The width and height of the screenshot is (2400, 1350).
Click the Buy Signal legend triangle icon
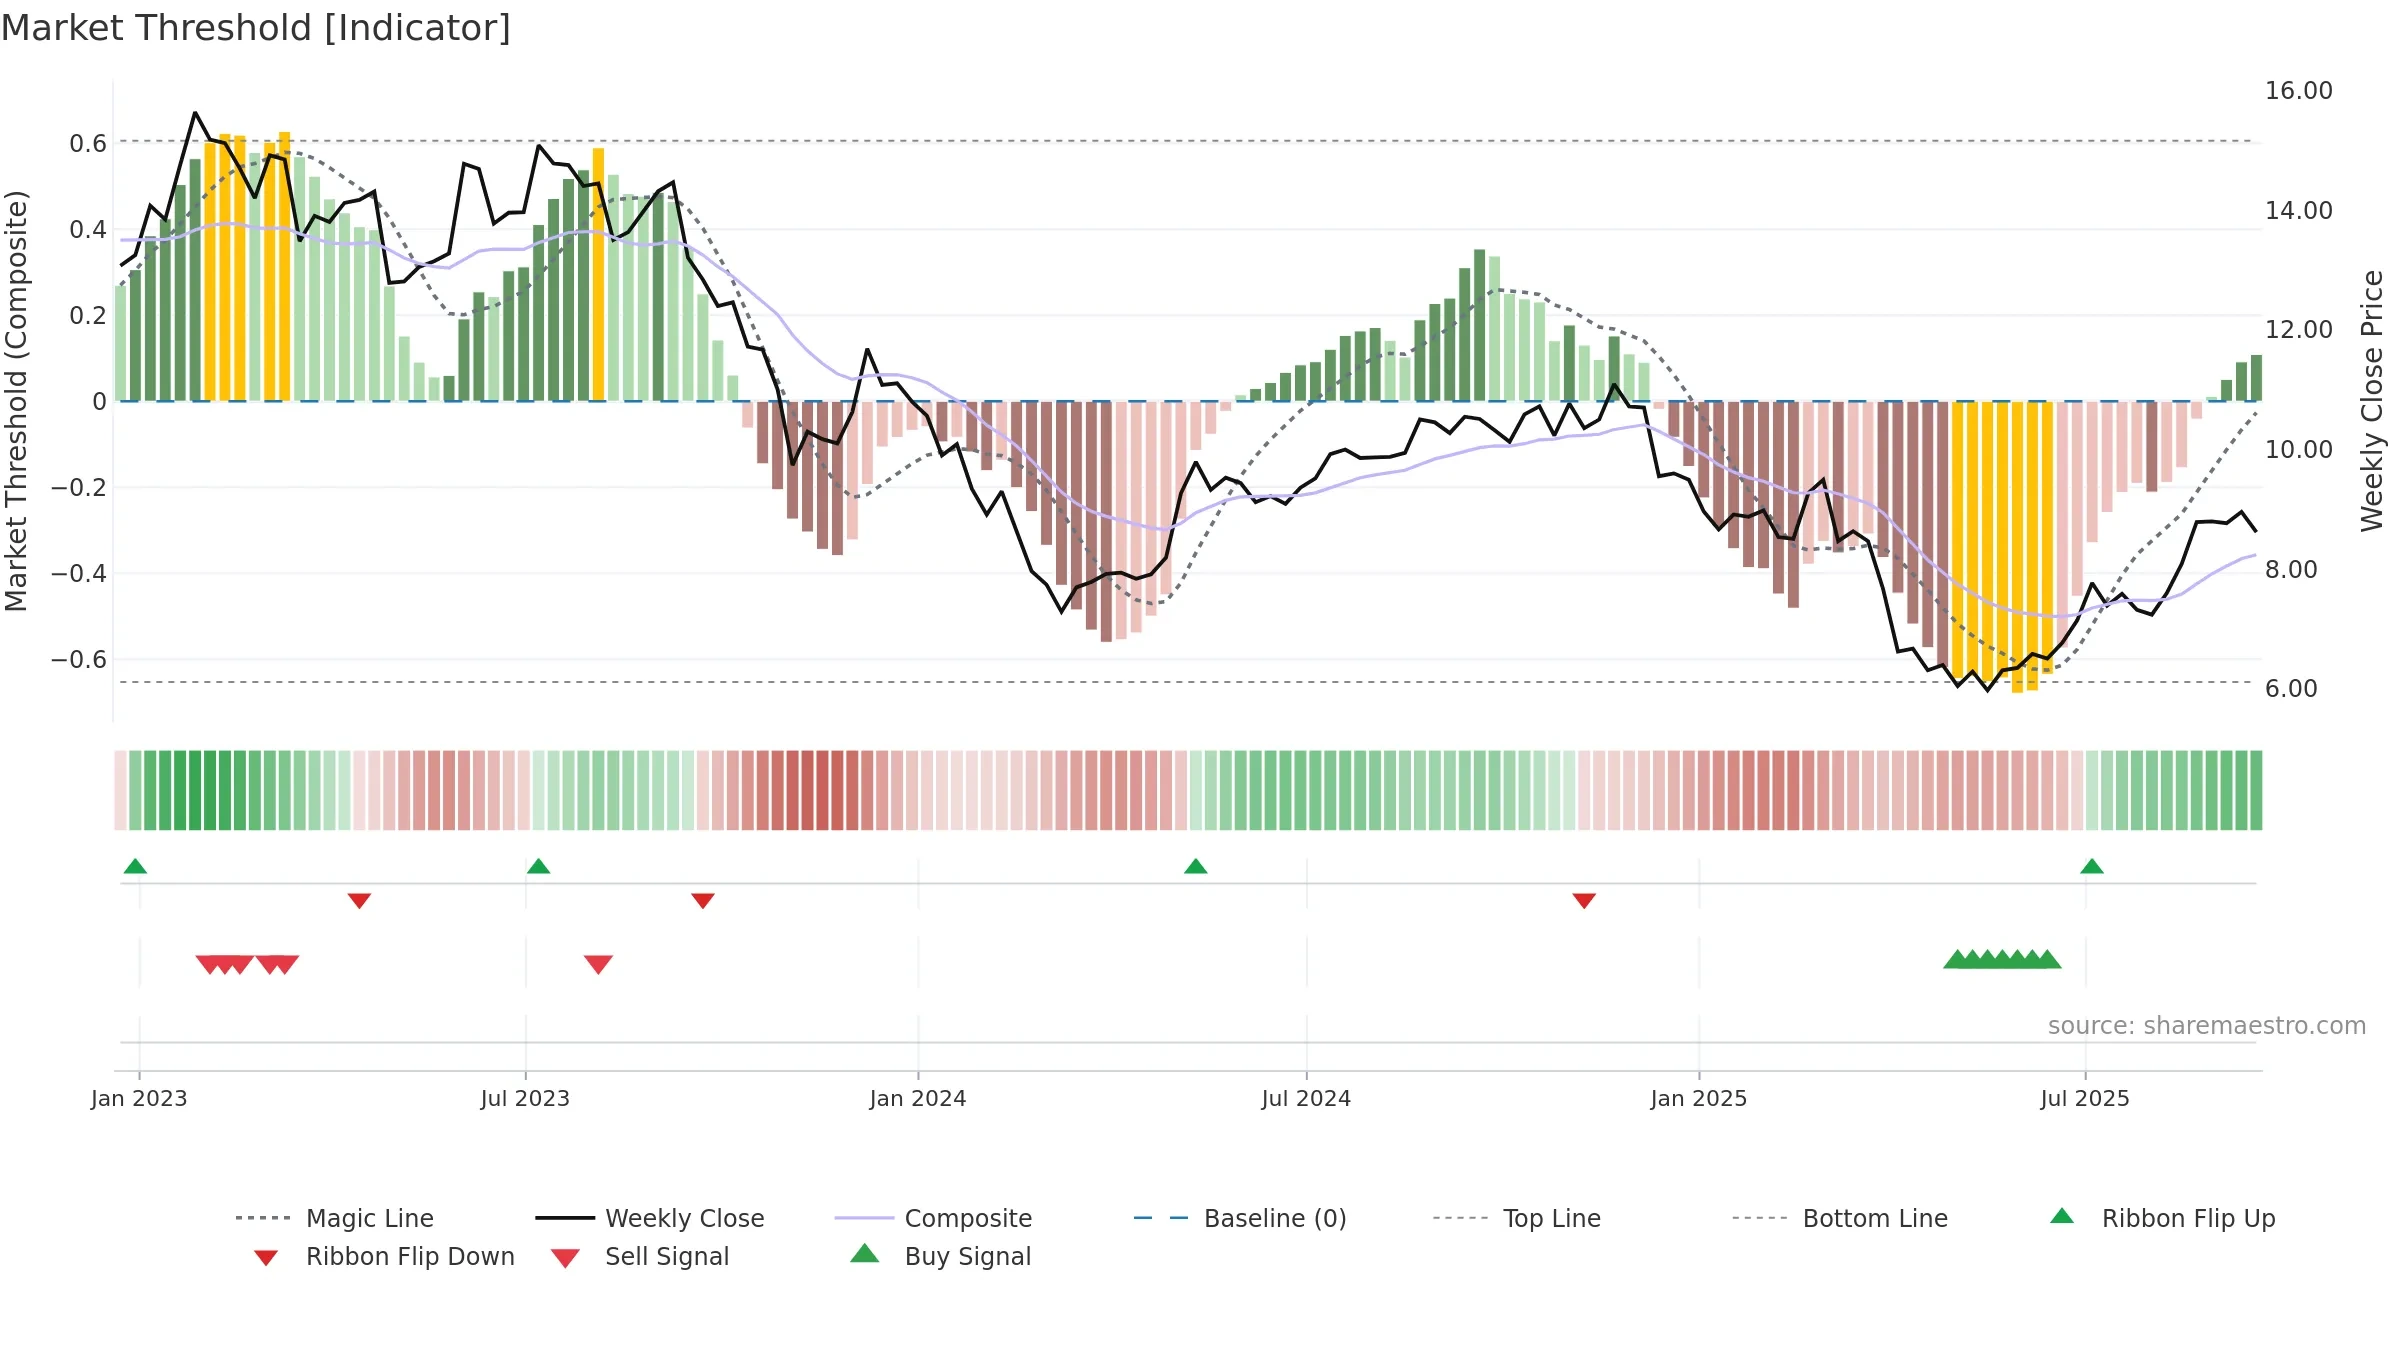coord(865,1253)
